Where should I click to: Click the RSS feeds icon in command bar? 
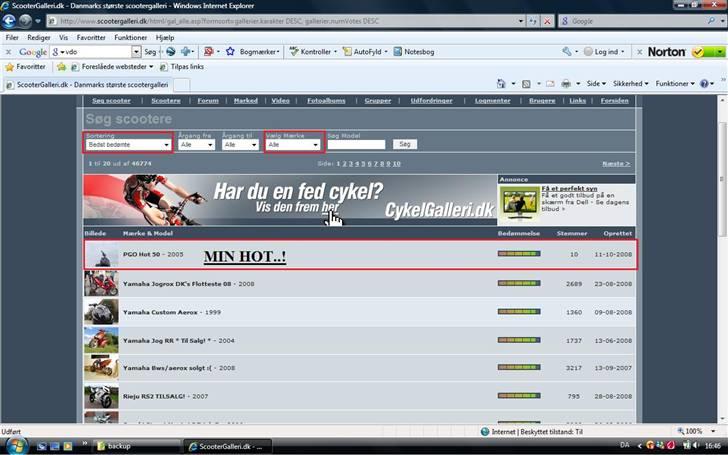526,84
